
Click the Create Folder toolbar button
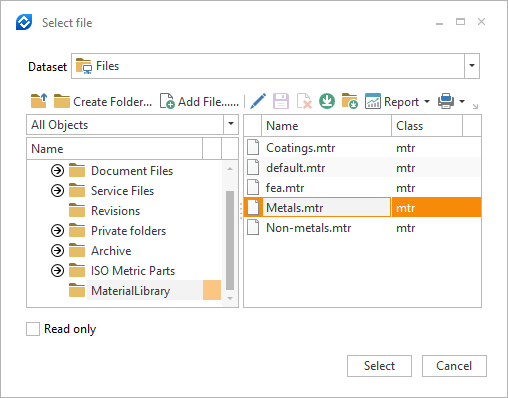(103, 101)
